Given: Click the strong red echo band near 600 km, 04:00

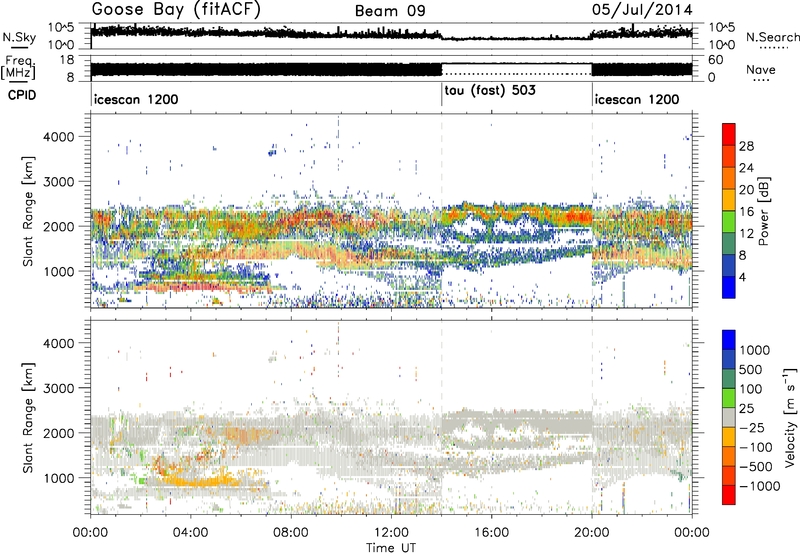Looking at the screenshot, I should pyautogui.click(x=202, y=288).
